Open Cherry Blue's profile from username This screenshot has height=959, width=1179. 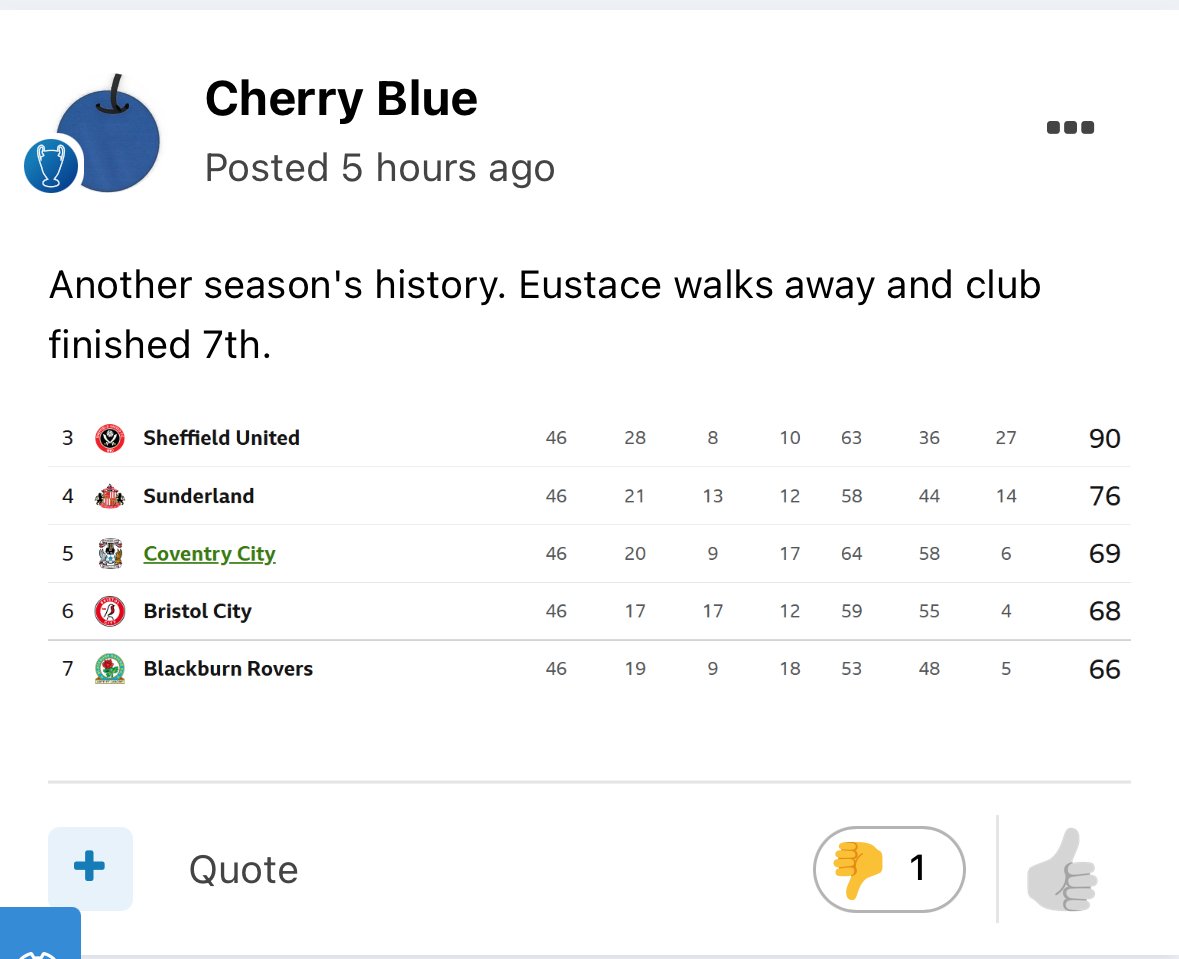point(341,99)
